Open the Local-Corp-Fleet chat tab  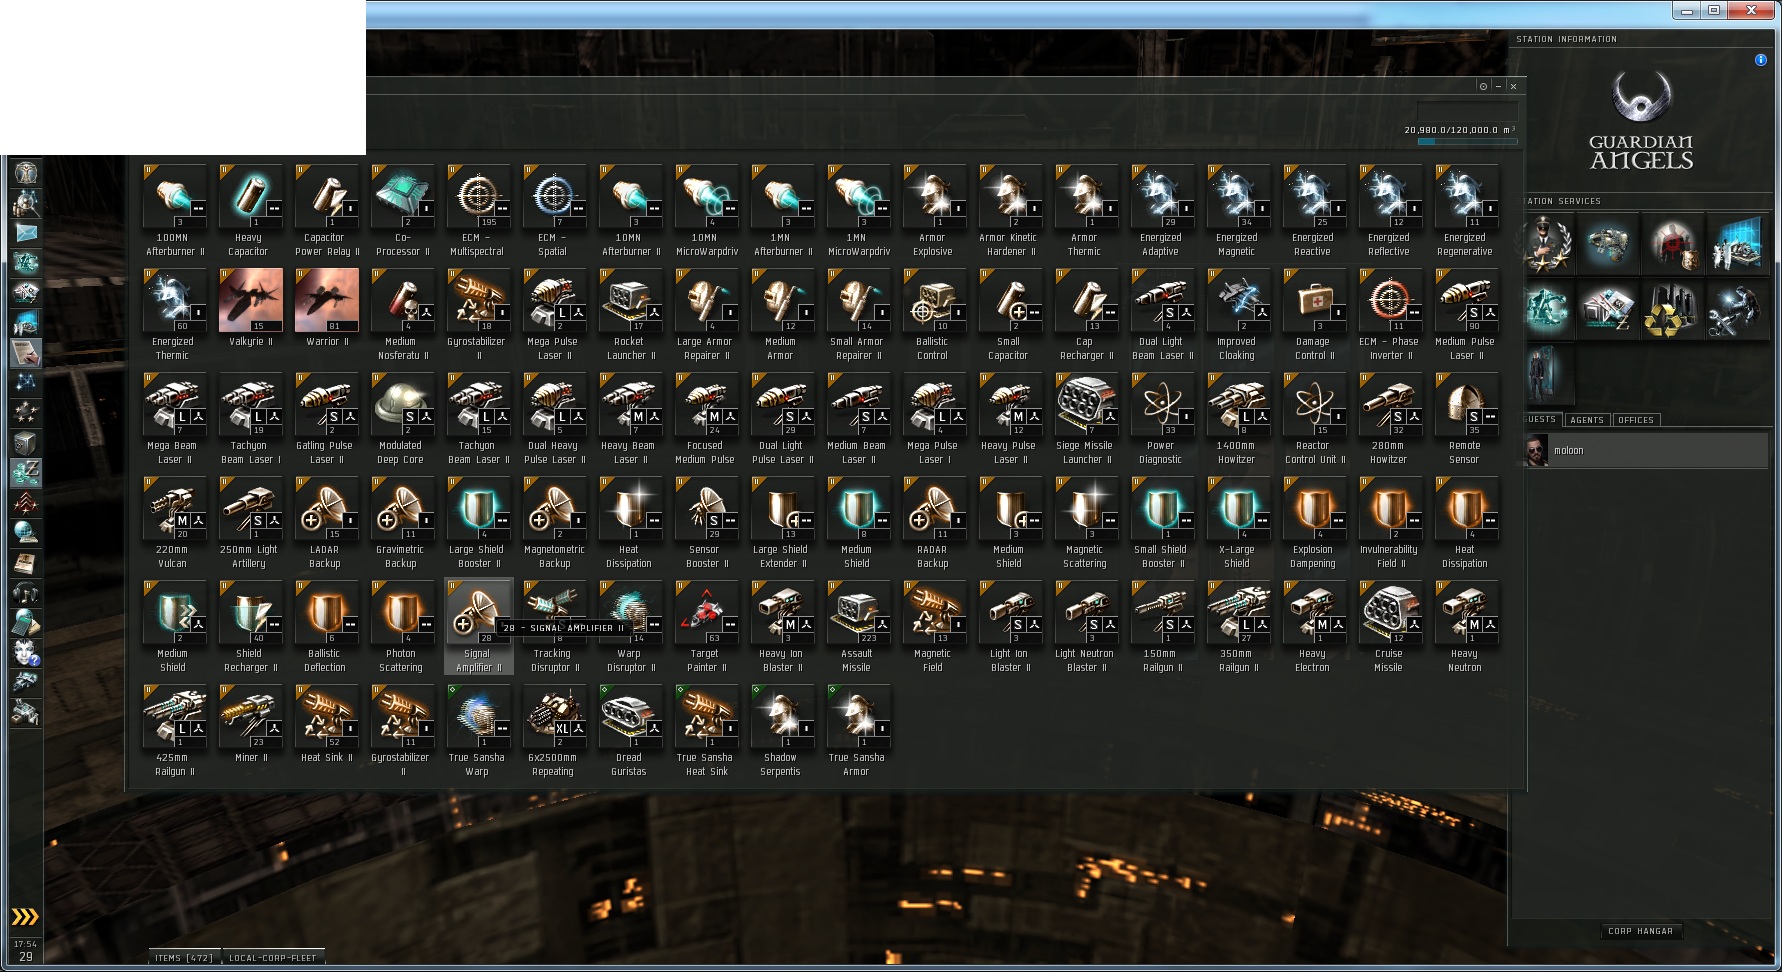coord(273,958)
